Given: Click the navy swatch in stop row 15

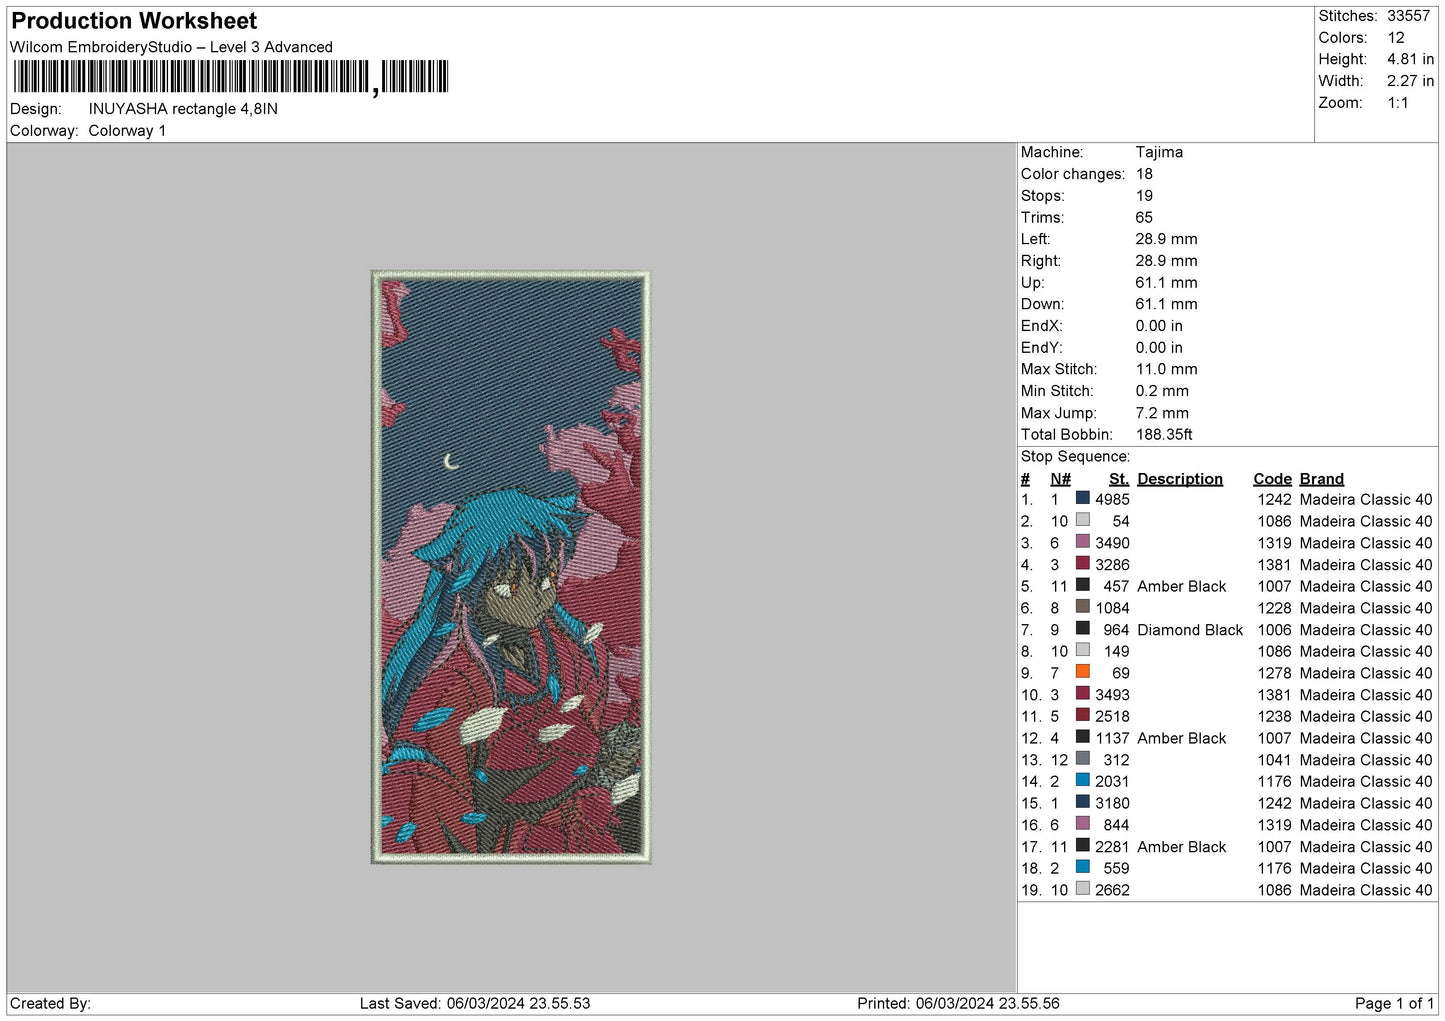Looking at the screenshot, I should tap(1082, 802).
